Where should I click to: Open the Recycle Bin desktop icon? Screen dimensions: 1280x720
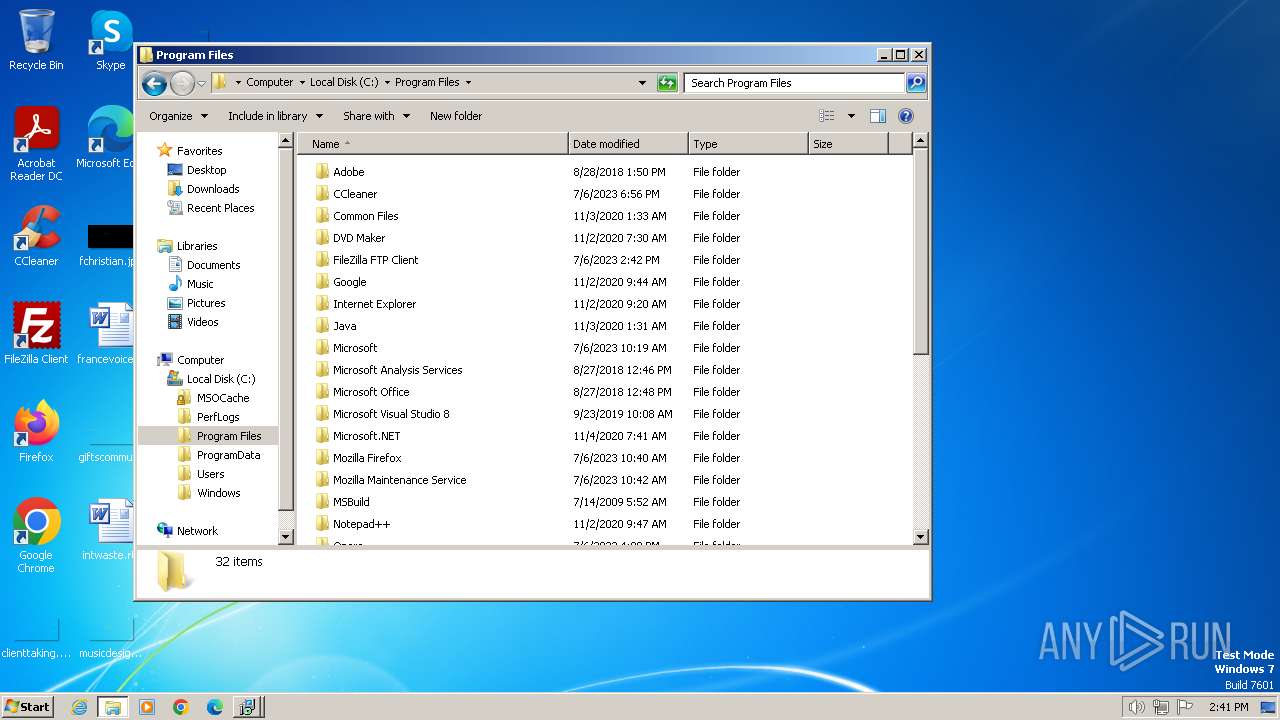point(36,40)
